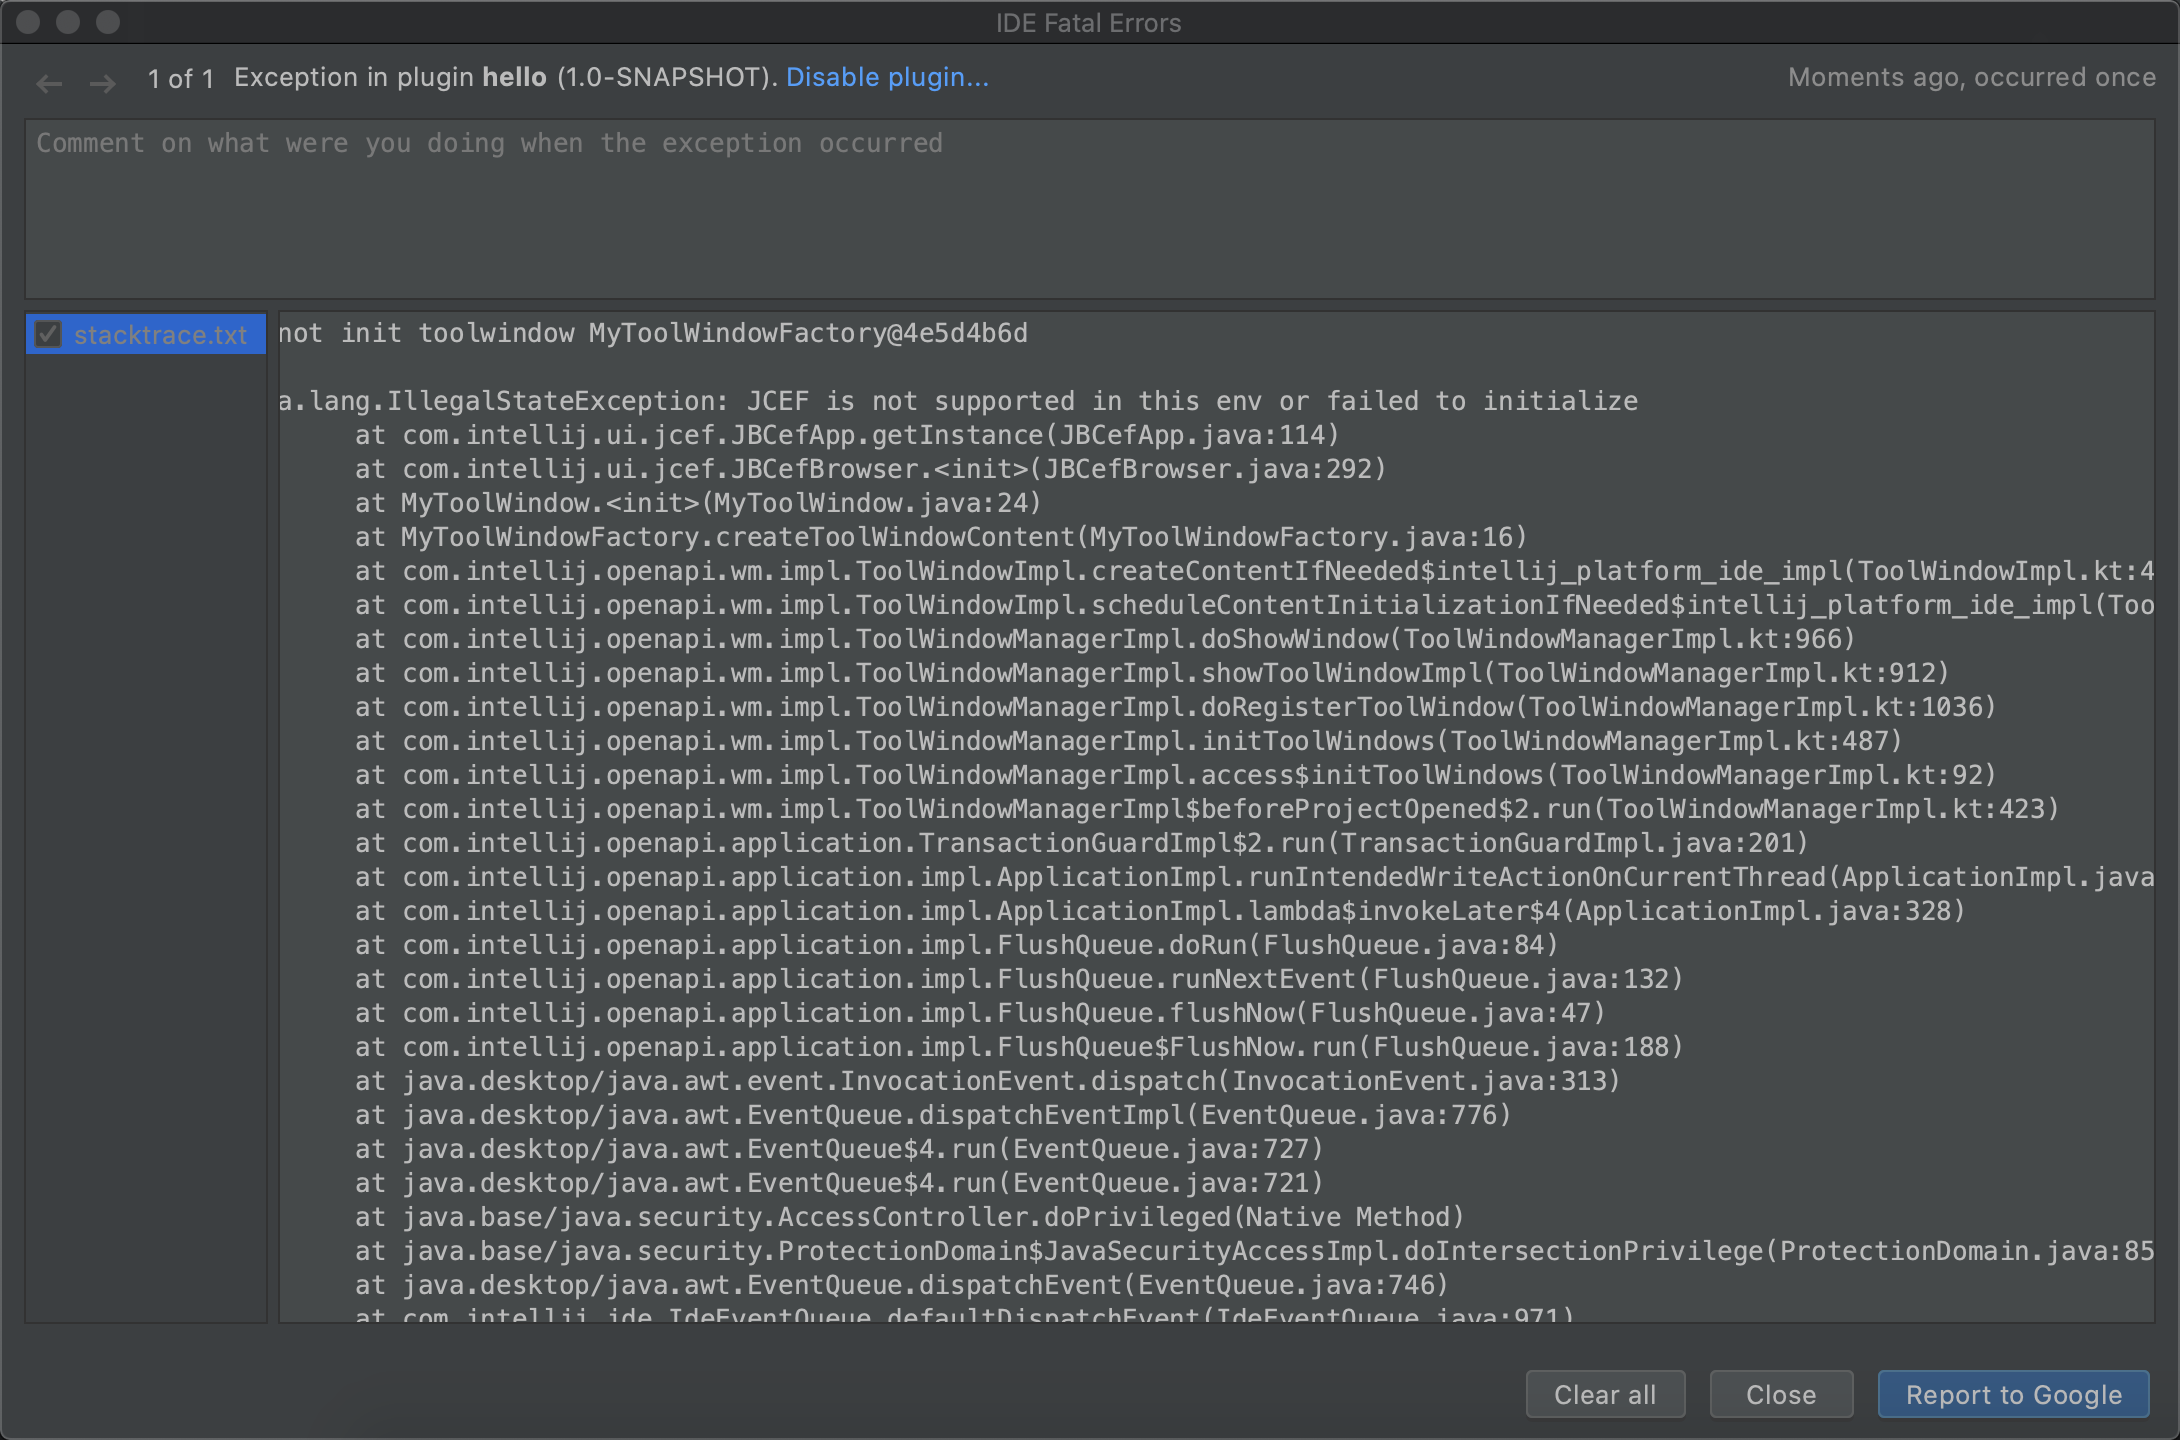The image size is (2180, 1440).
Task: Click the next error forward arrow
Action: coord(102,83)
